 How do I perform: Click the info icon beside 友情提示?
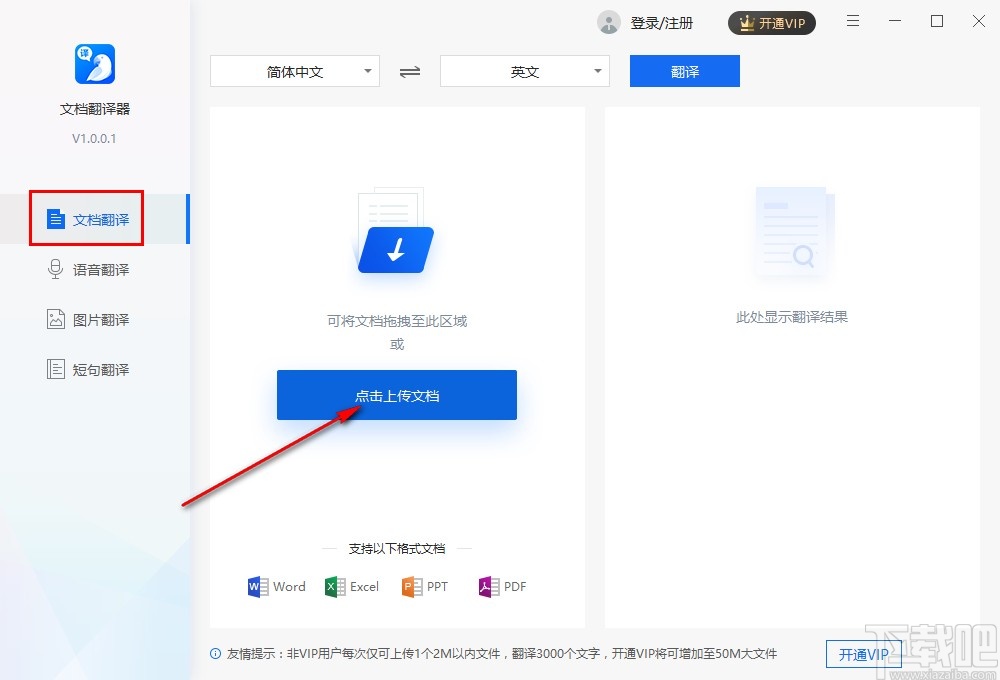216,653
